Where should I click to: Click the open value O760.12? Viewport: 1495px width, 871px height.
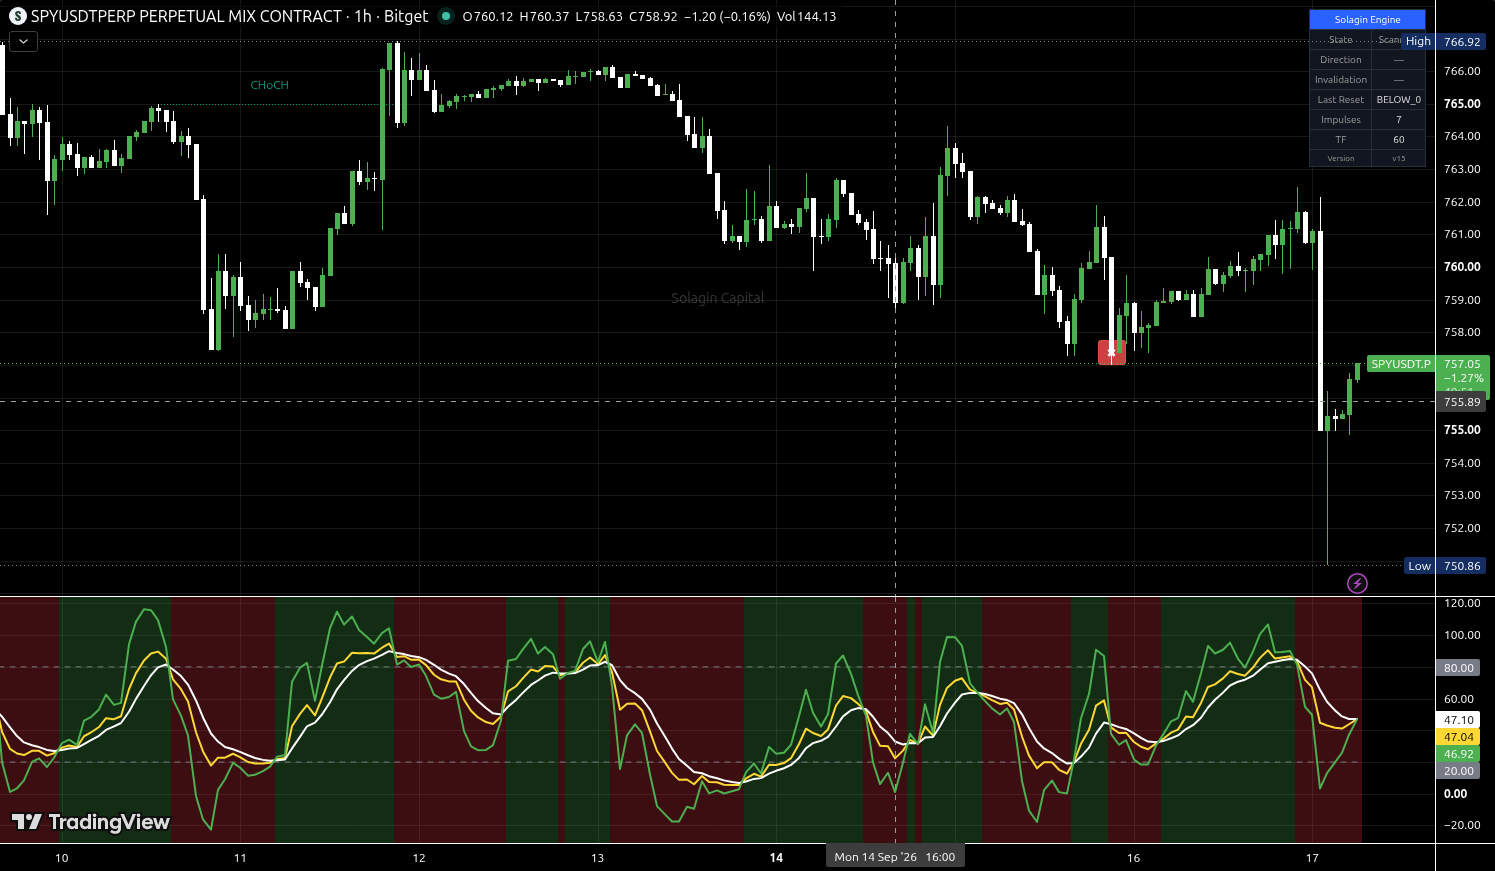coord(488,17)
